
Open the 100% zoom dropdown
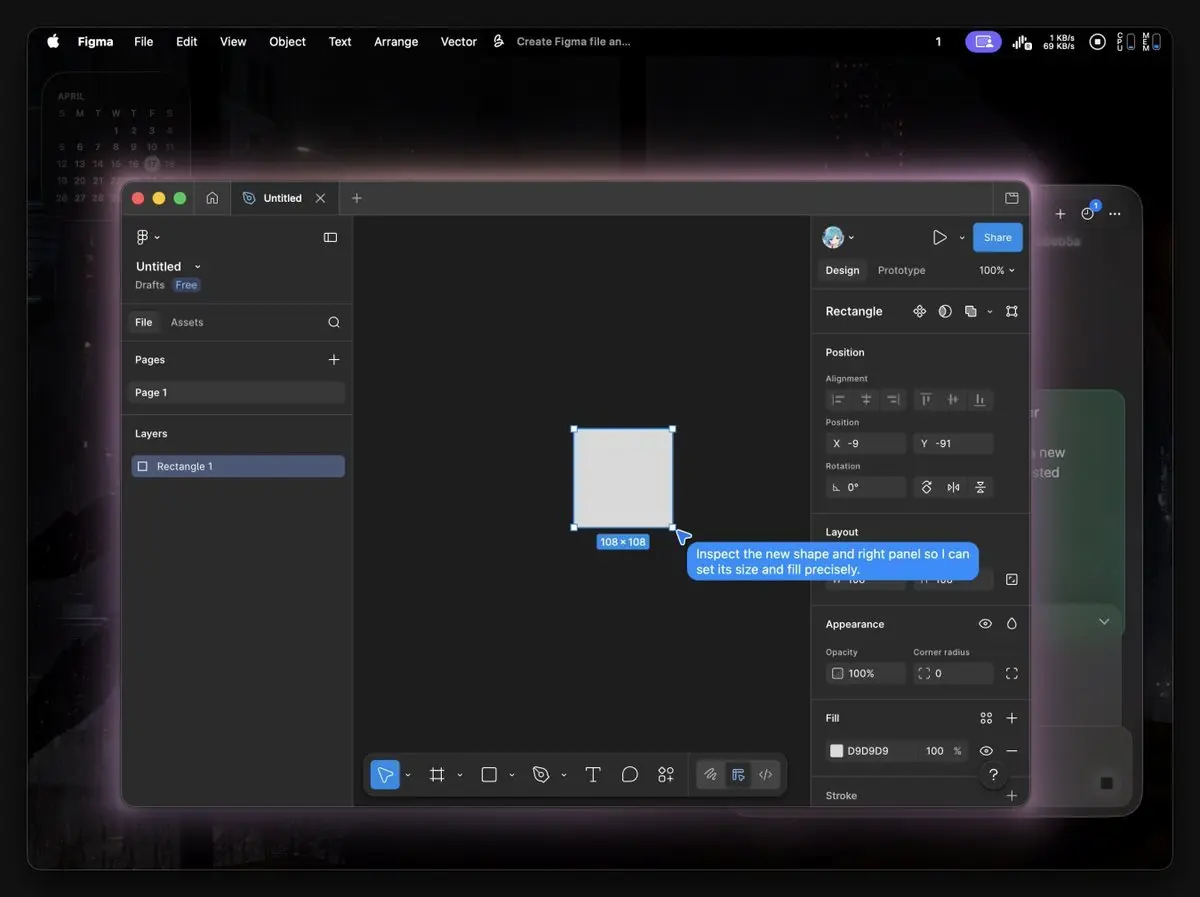(x=996, y=270)
